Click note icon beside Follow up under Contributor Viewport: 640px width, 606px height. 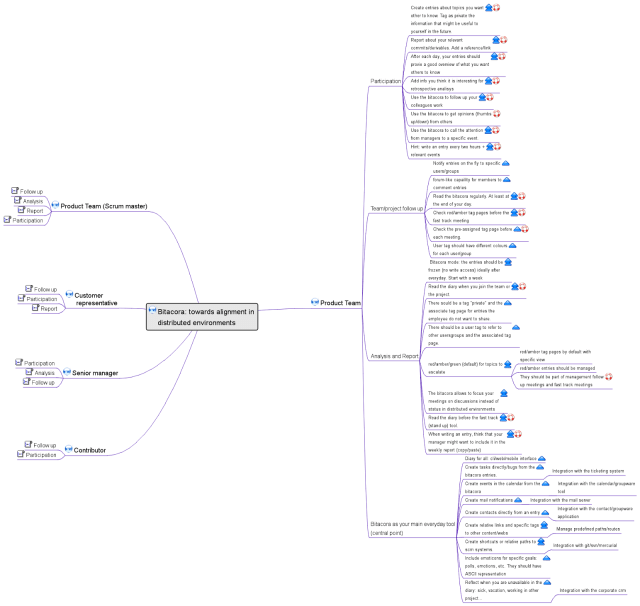pyautogui.click(x=28, y=445)
